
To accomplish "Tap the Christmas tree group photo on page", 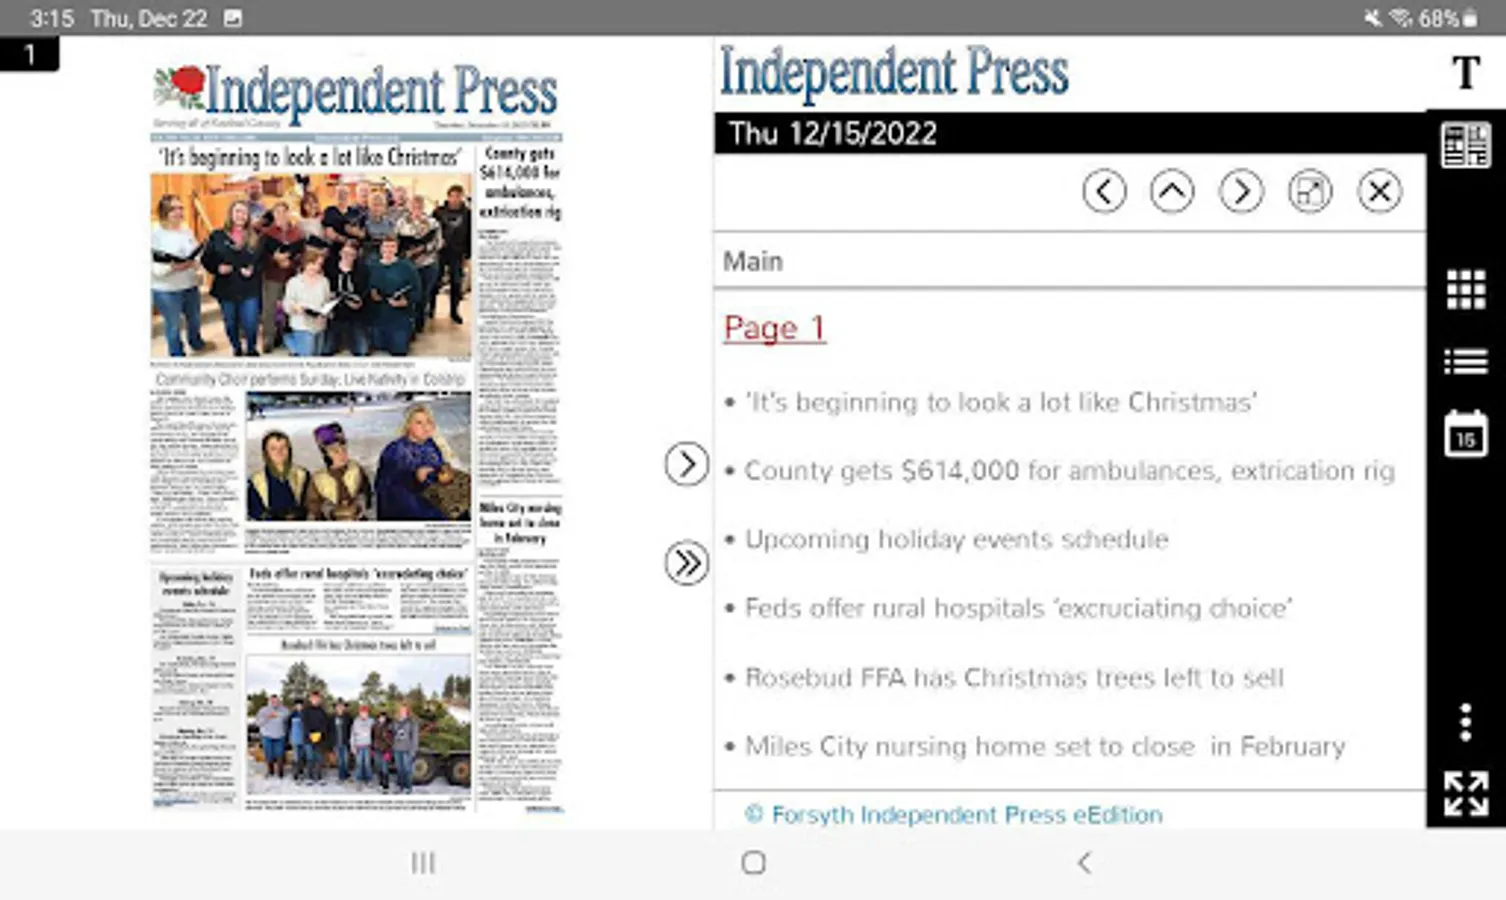I will pos(358,724).
